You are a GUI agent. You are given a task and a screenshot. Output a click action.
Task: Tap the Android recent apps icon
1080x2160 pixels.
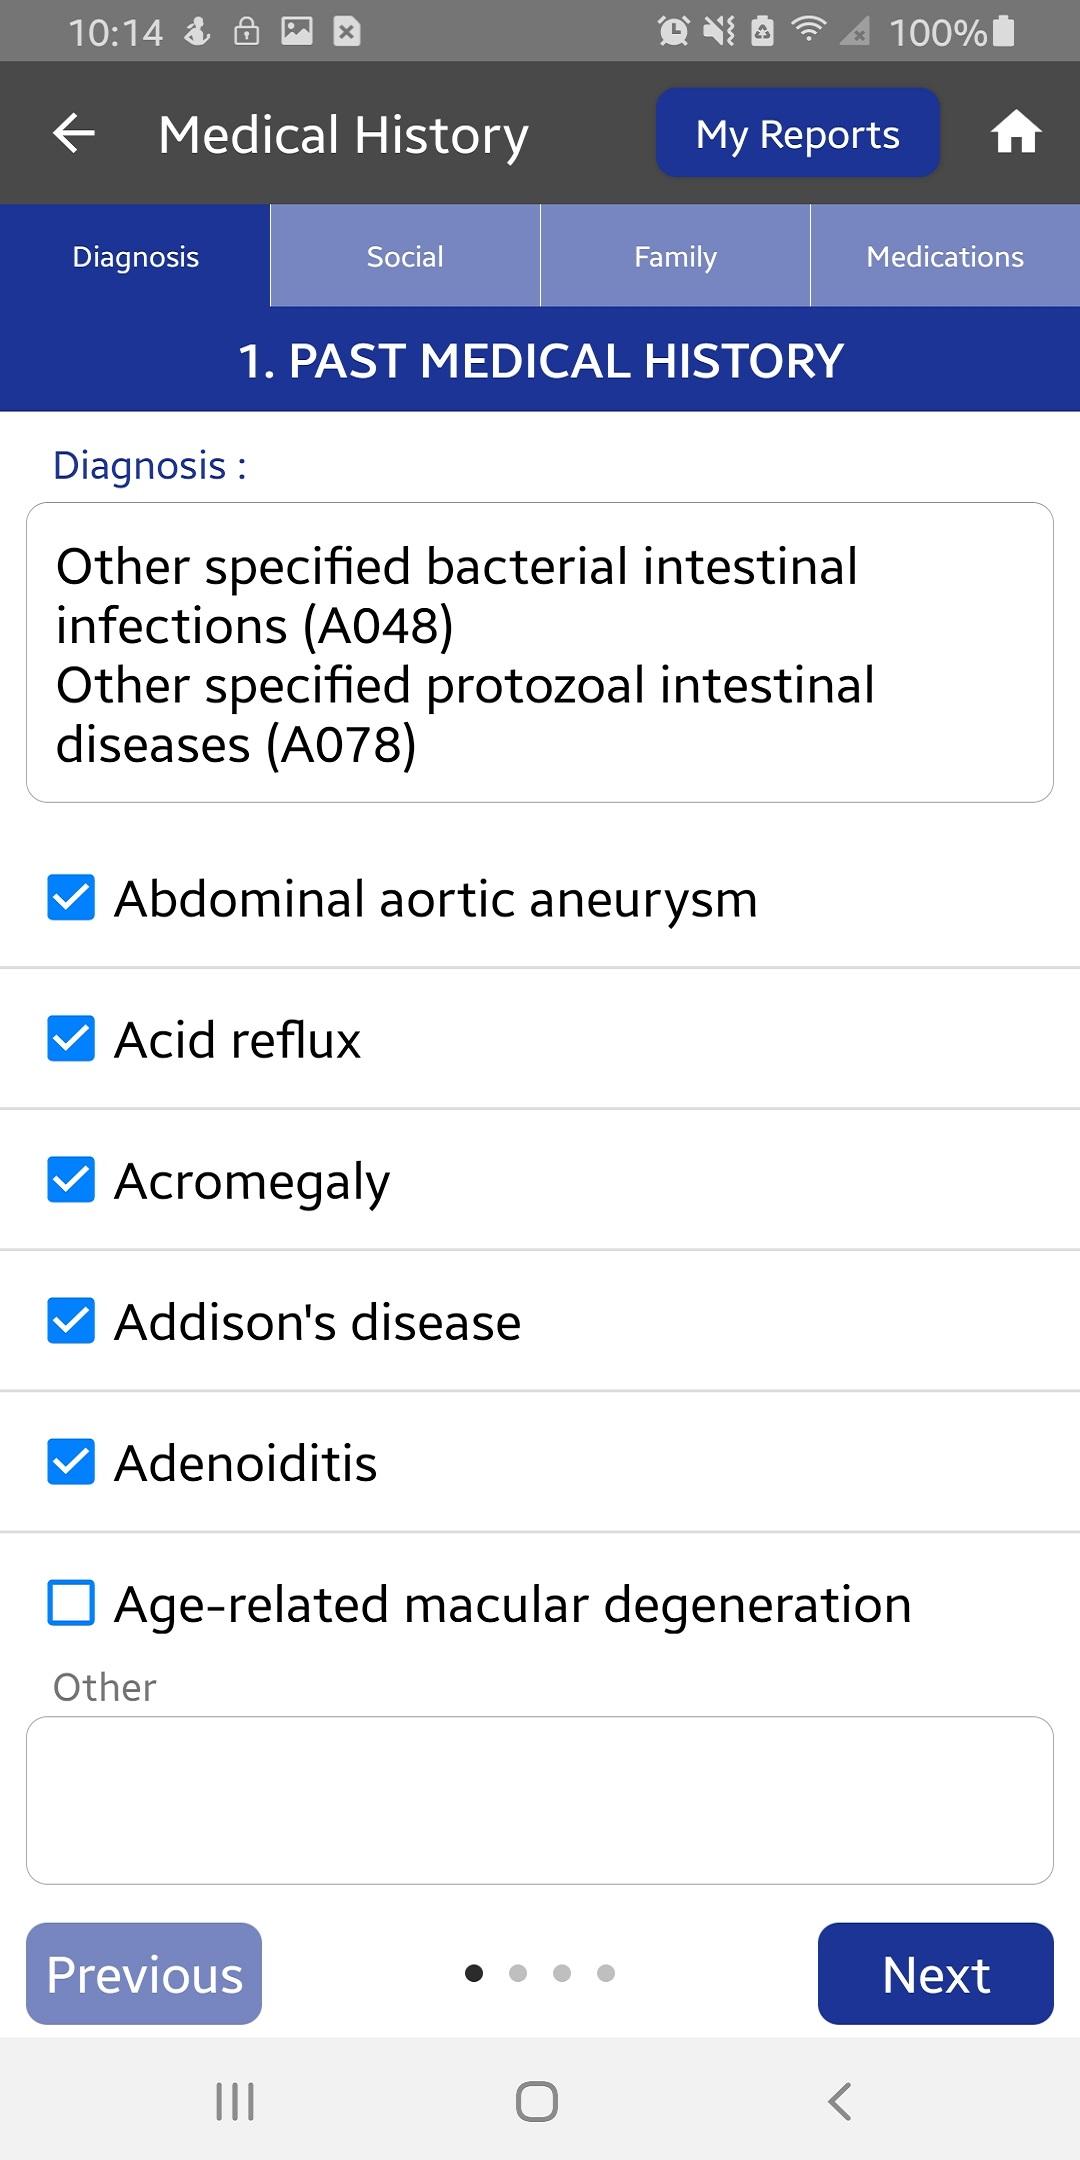(236, 2101)
